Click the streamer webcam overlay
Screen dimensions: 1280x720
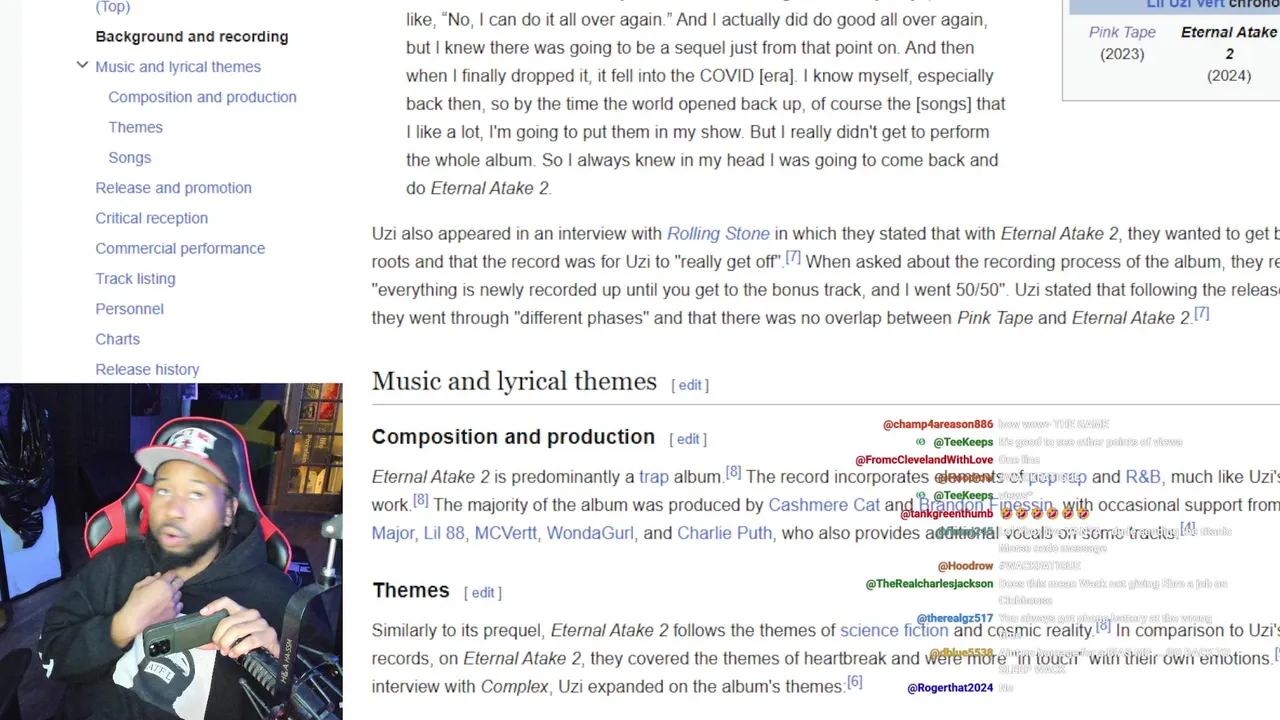pyautogui.click(x=171, y=551)
